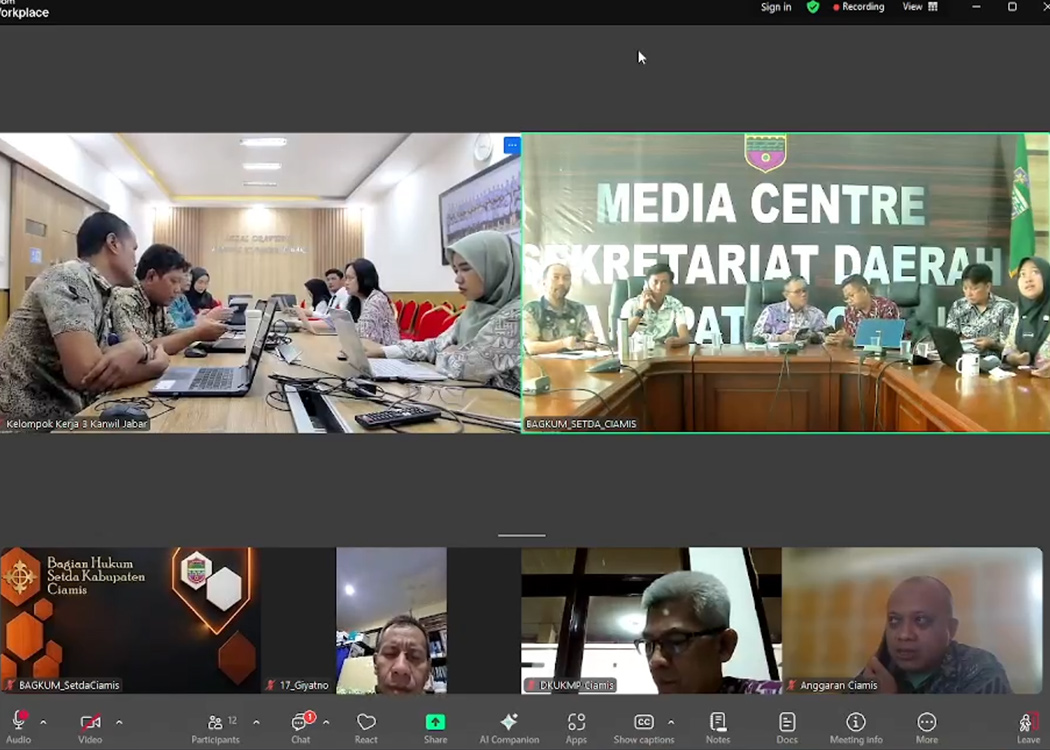Click the green Share screen icon
This screenshot has width=1050, height=750.
click(435, 727)
